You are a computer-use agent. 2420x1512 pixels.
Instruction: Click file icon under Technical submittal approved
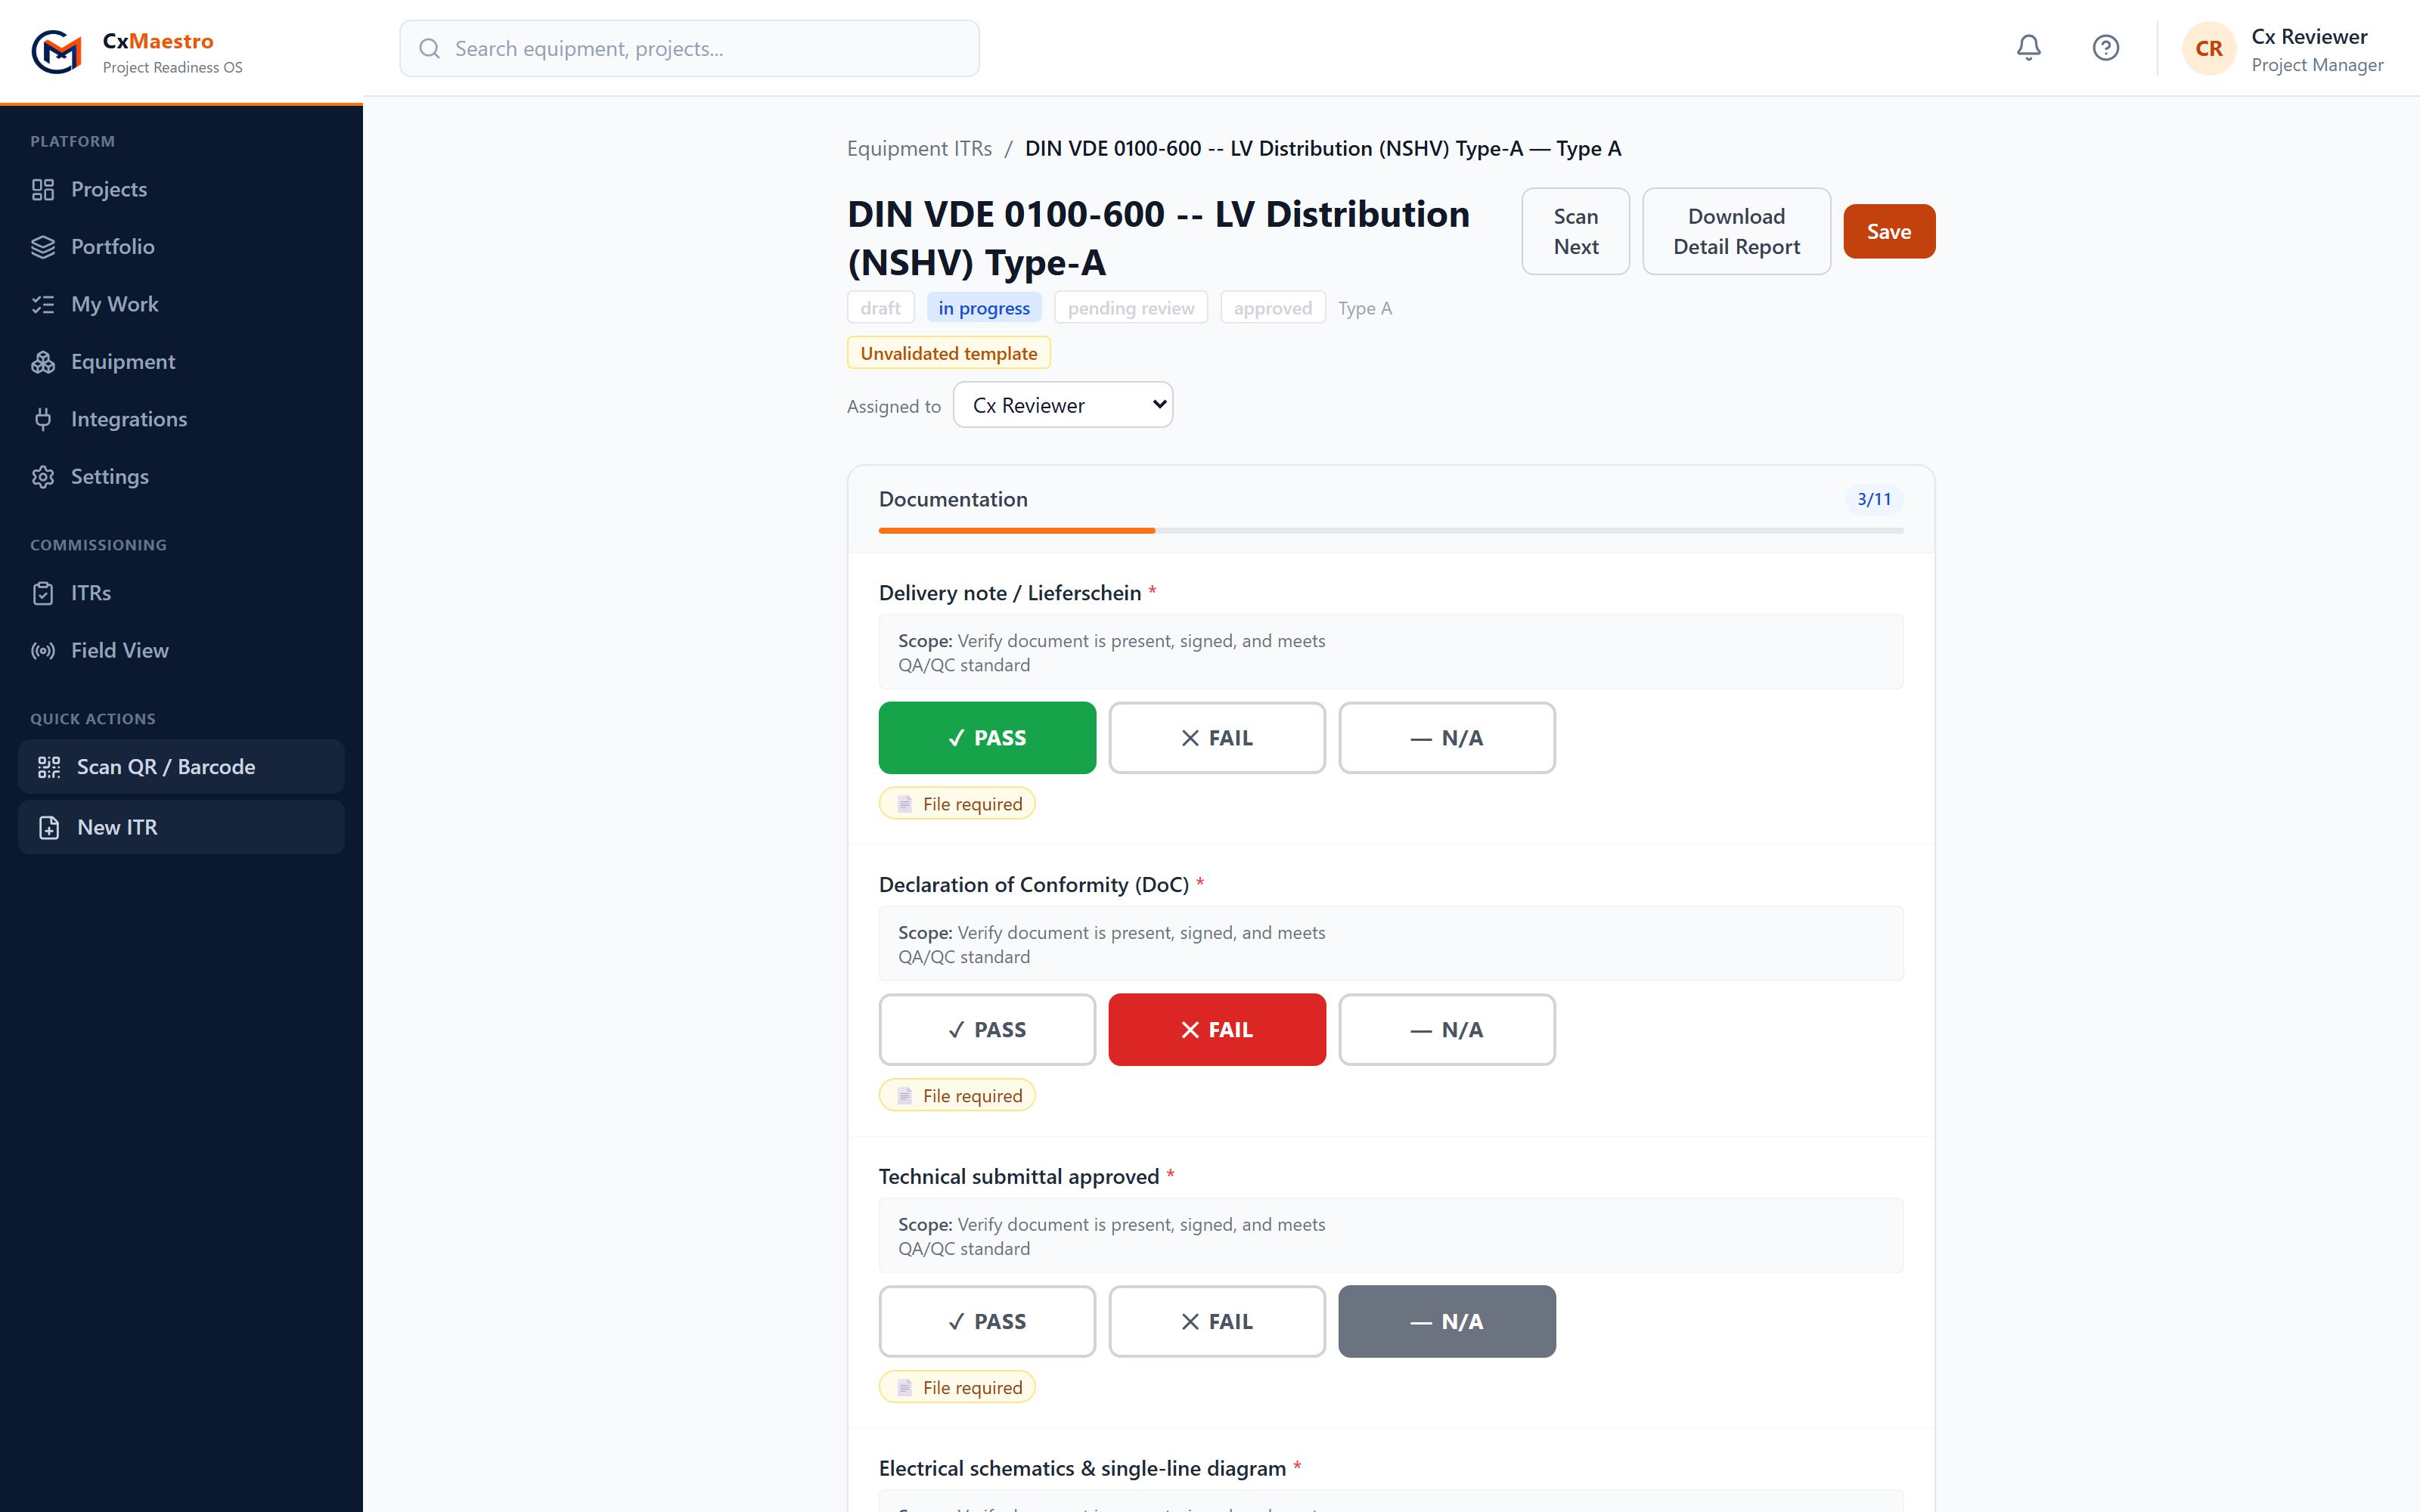point(905,1388)
